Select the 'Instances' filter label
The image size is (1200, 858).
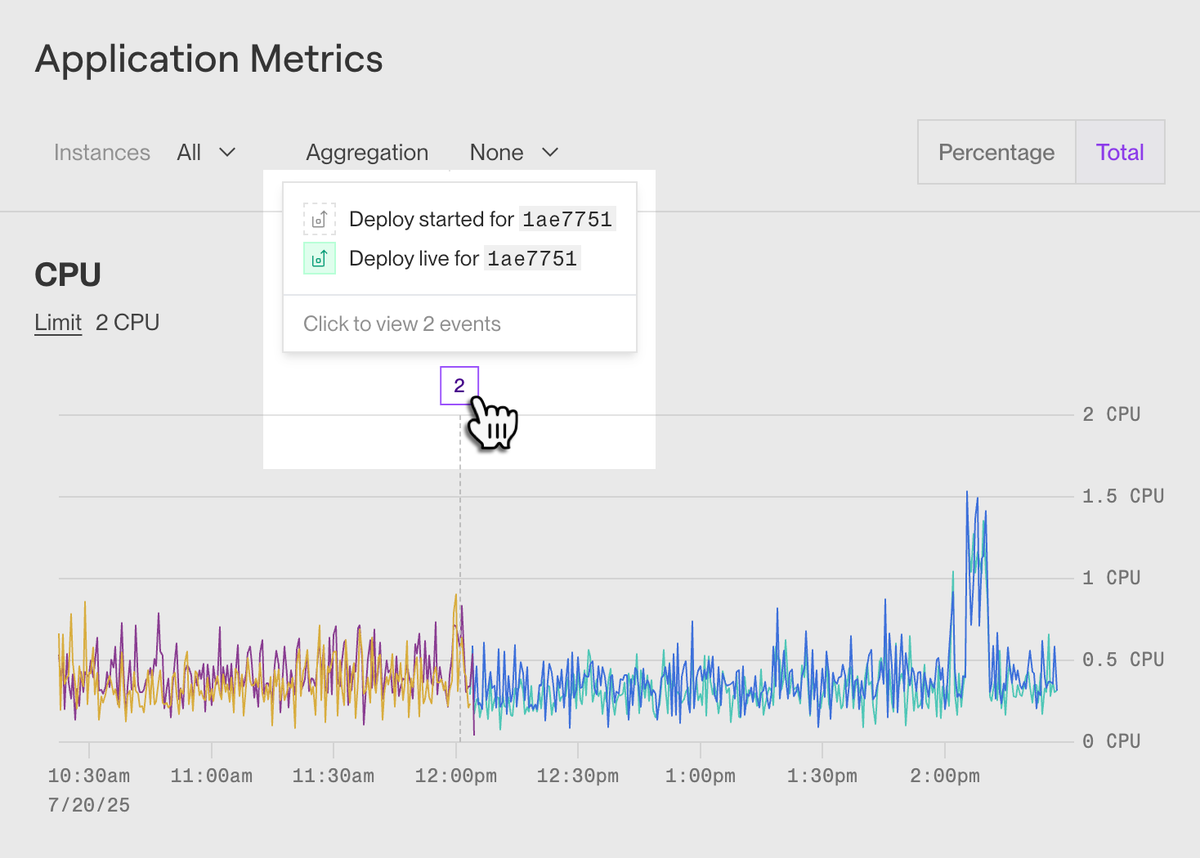102,152
